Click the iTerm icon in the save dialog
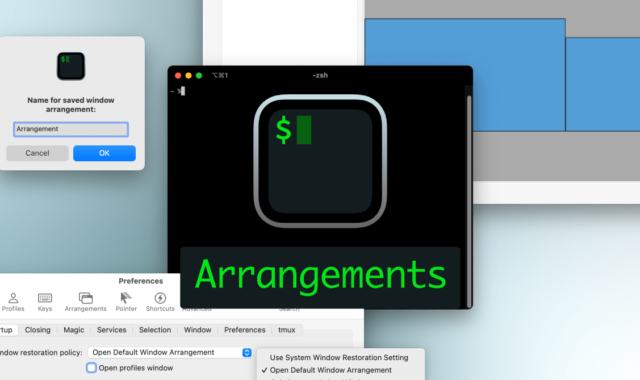Viewport: 640px width, 380px height. pos(71,66)
